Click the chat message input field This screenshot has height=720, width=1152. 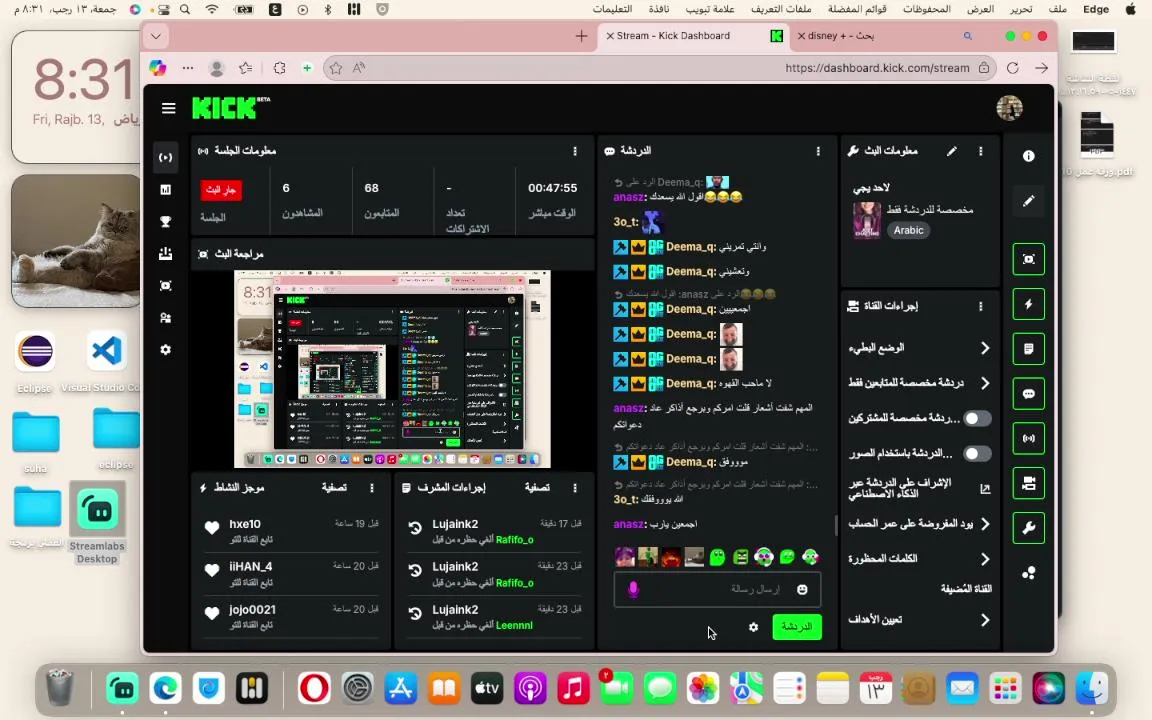click(x=717, y=589)
